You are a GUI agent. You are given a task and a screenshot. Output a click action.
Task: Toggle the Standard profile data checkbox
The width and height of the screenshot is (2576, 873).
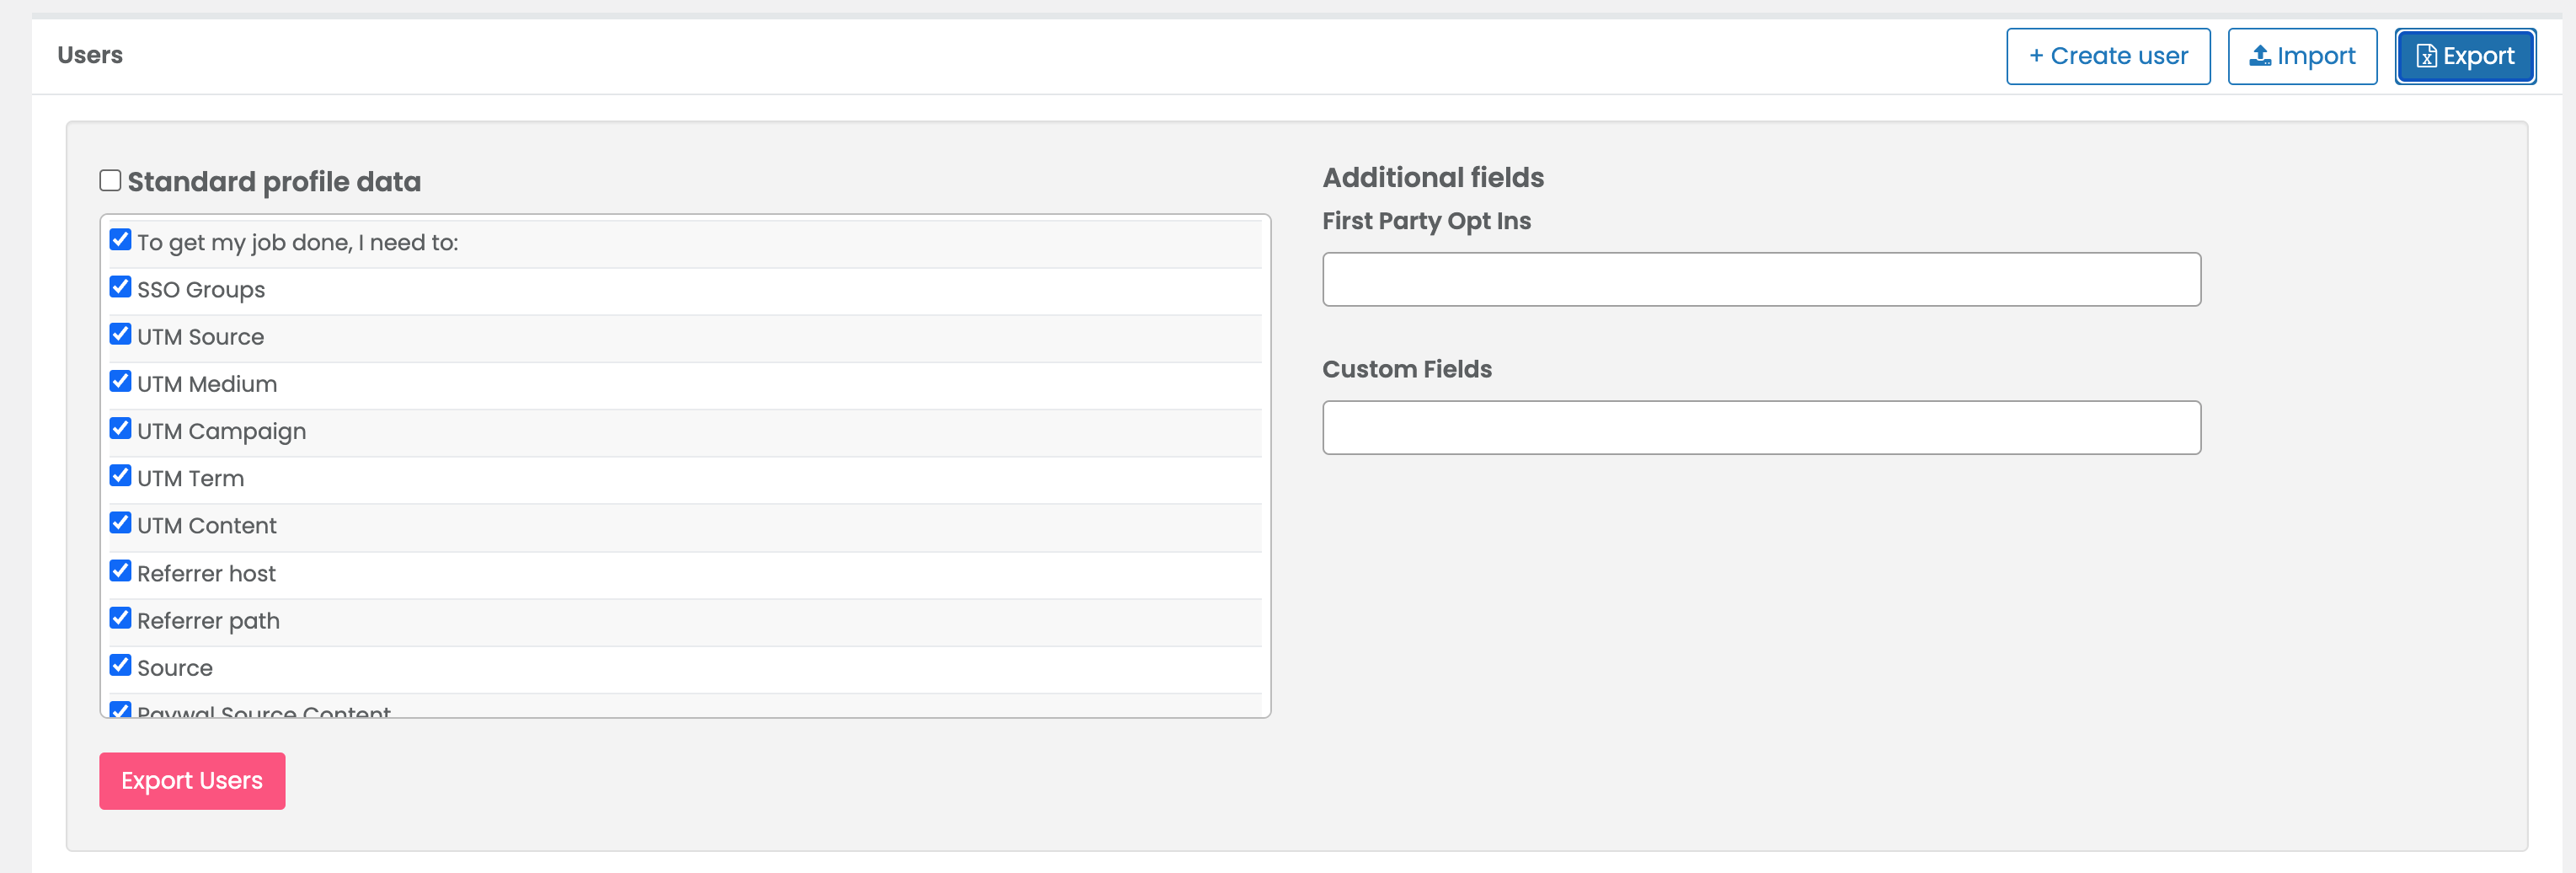click(x=111, y=180)
